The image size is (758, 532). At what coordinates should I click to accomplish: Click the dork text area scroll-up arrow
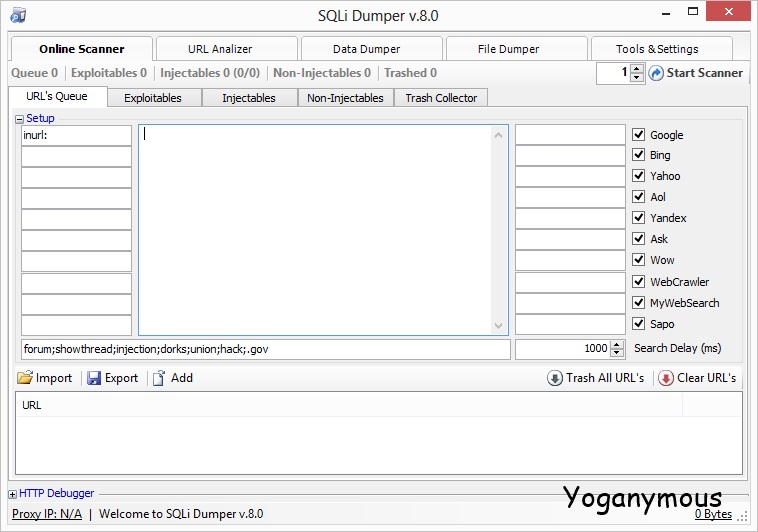click(x=498, y=135)
